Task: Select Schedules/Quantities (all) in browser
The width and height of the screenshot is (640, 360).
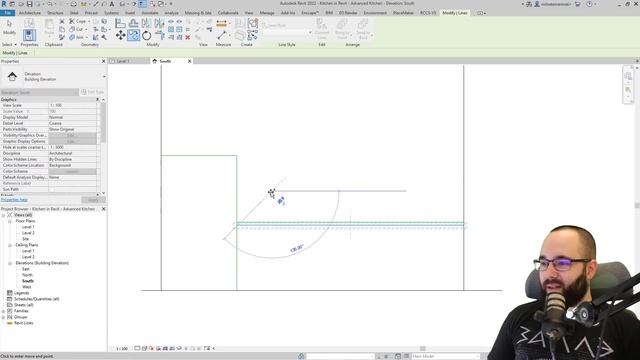Action: (x=36, y=299)
